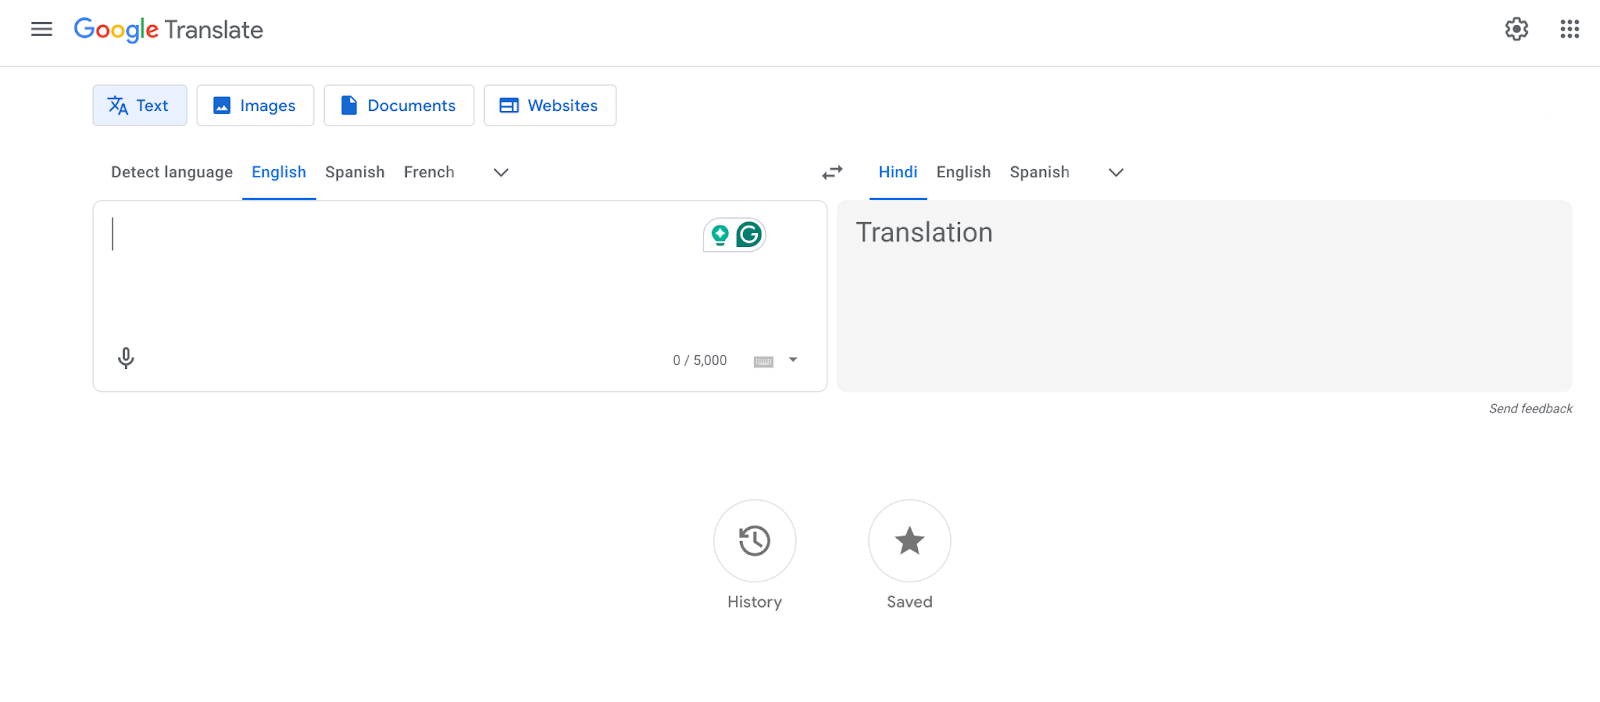Expand the source language list
1600x702 pixels.
click(501, 172)
